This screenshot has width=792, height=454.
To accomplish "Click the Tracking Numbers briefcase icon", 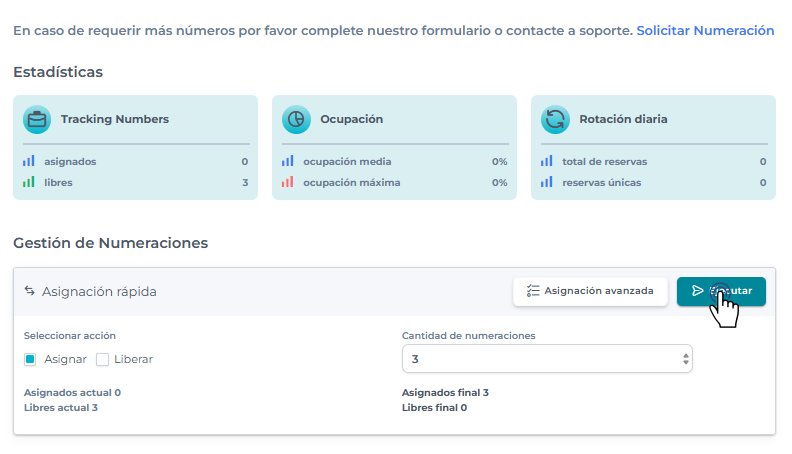I will tap(37, 120).
